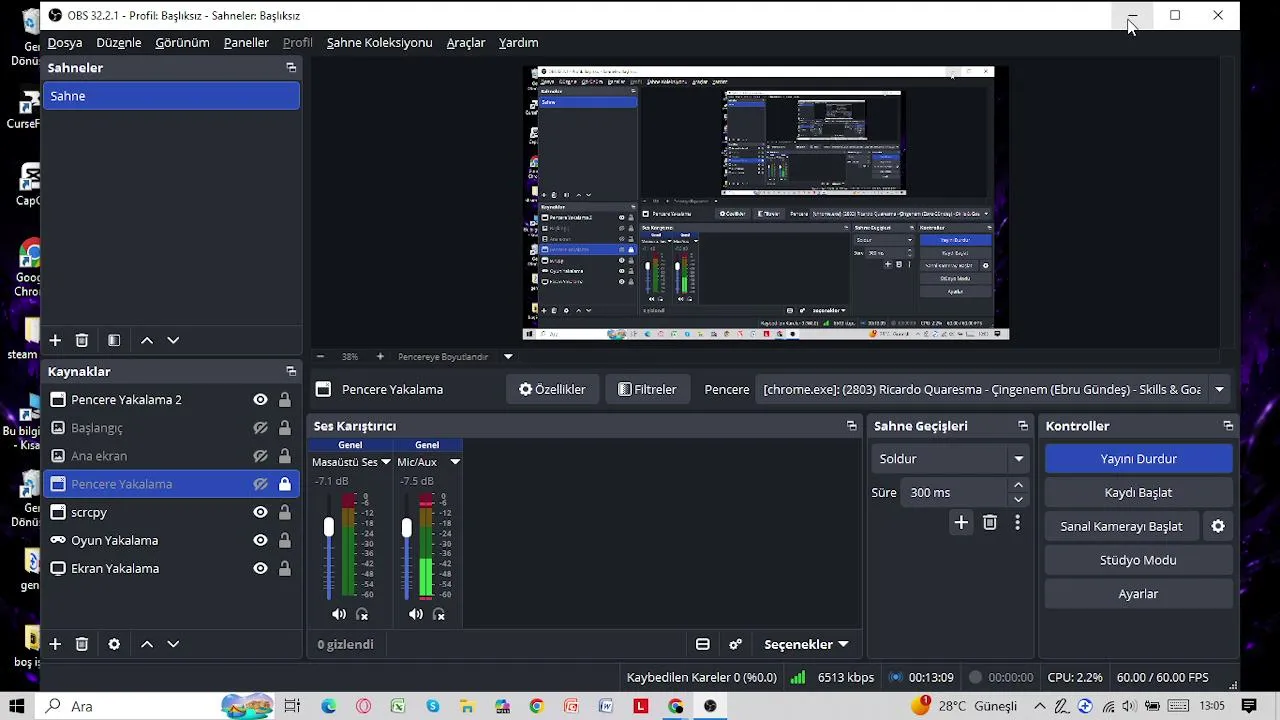This screenshot has height=720, width=1280.
Task: Start the virtual camera with Sanal Kamerayı Başlat
Action: click(x=1121, y=526)
